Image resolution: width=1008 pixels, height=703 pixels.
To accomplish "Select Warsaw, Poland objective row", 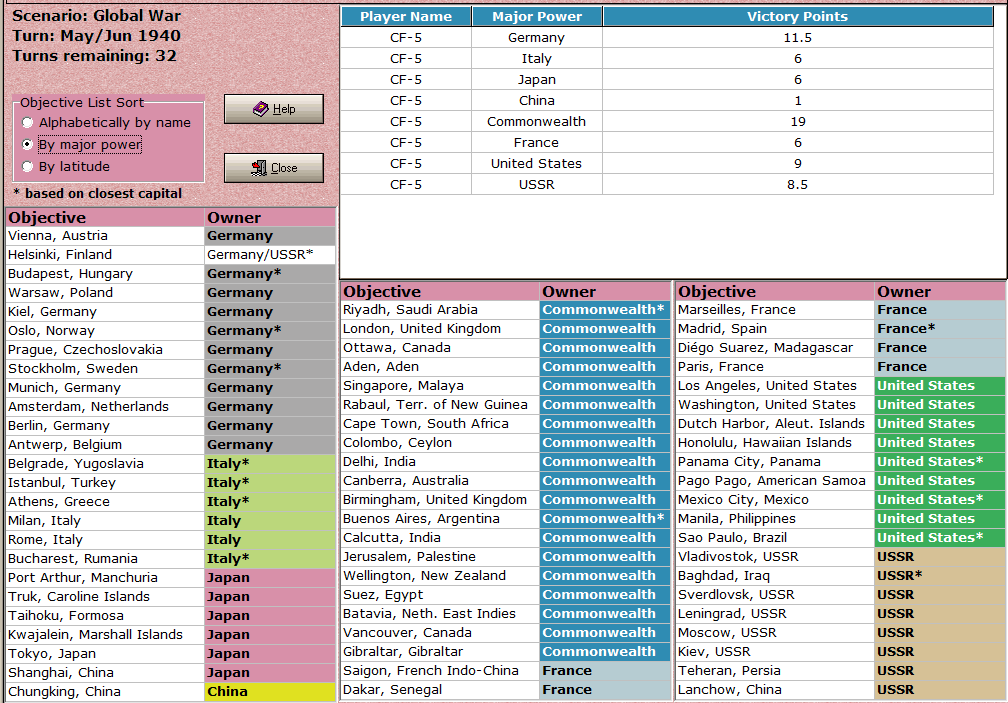I will coord(171,293).
